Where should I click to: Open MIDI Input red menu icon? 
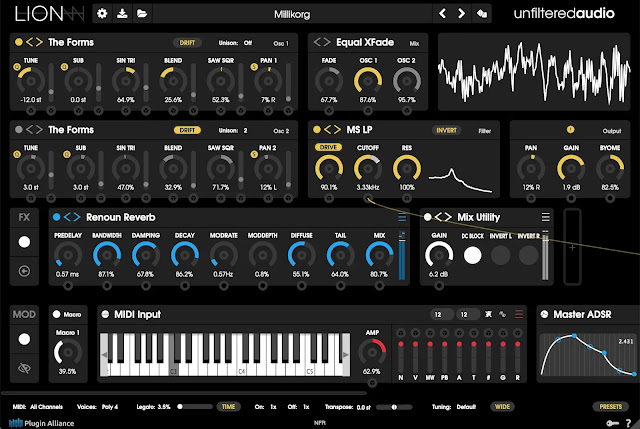(x=519, y=314)
